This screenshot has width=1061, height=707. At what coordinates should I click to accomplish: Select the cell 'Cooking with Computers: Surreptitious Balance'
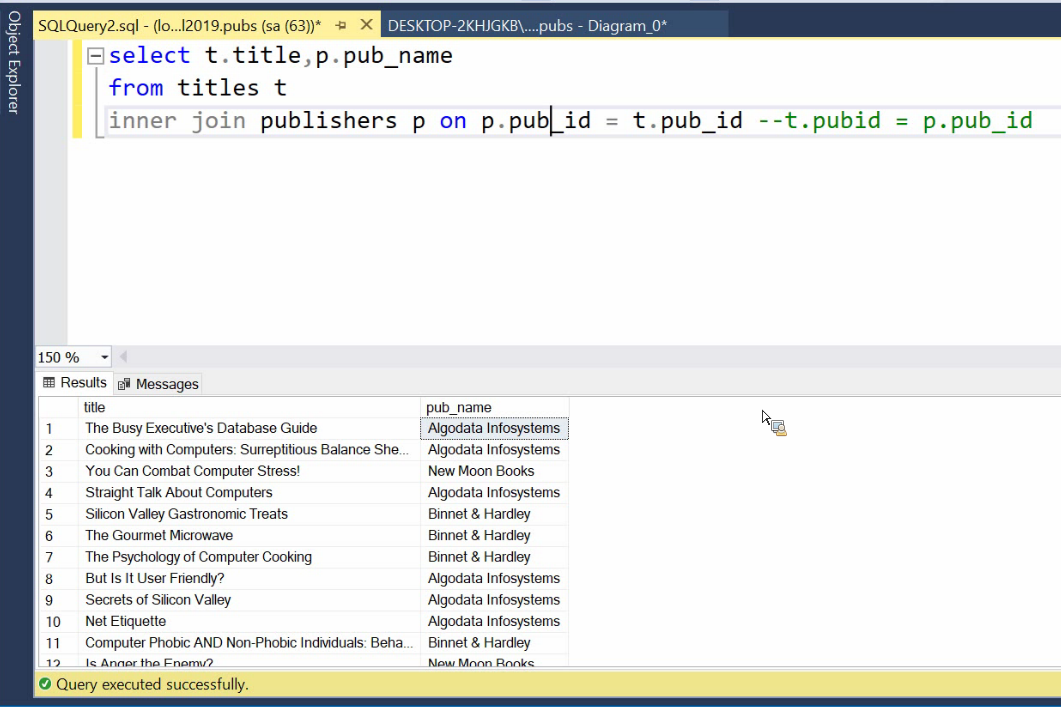pos(249,450)
